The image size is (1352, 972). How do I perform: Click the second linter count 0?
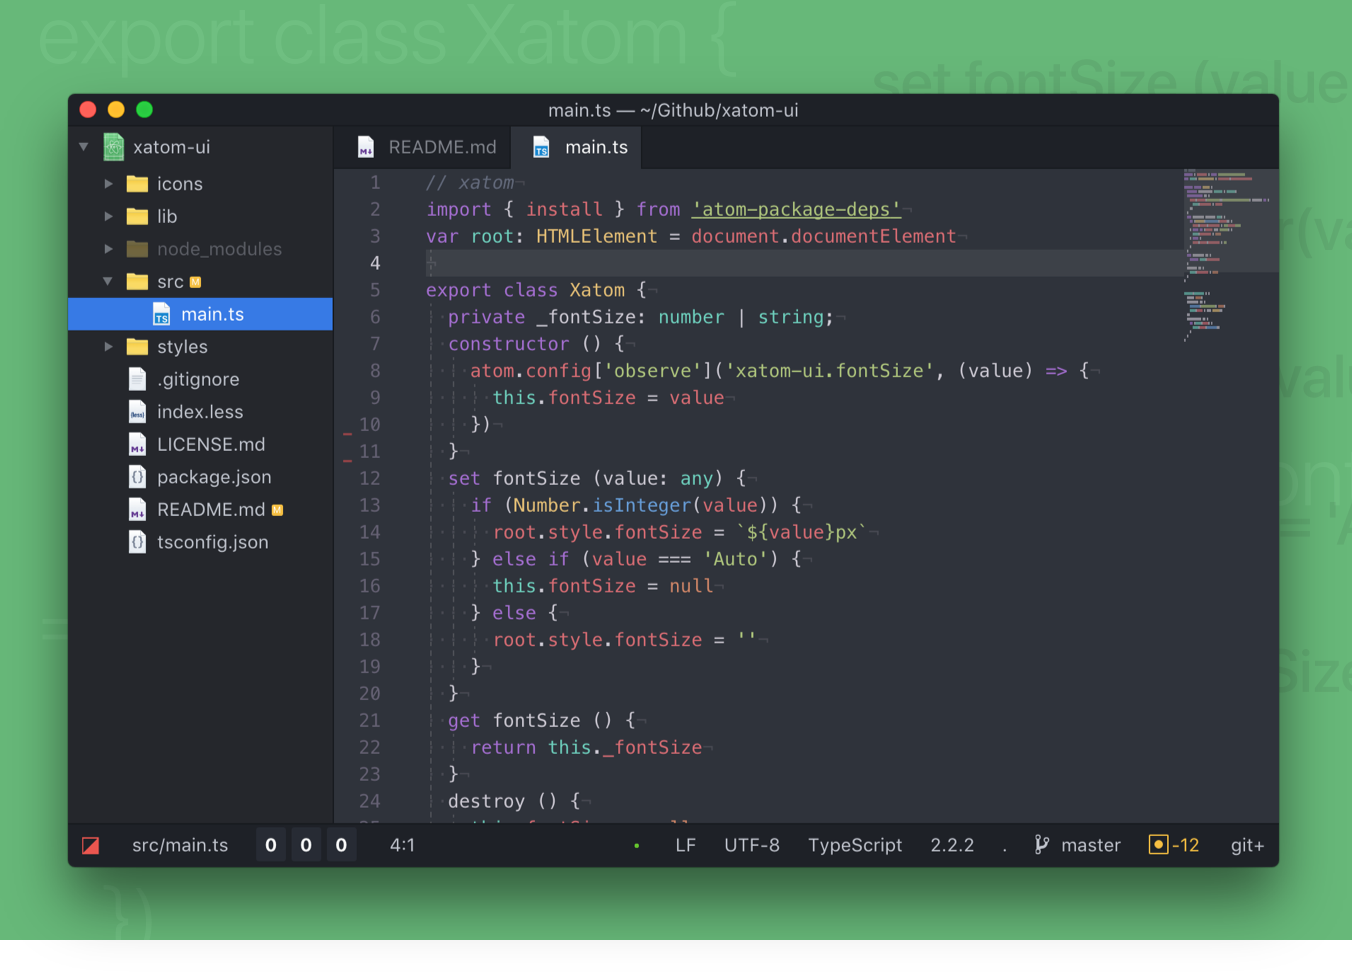point(306,845)
